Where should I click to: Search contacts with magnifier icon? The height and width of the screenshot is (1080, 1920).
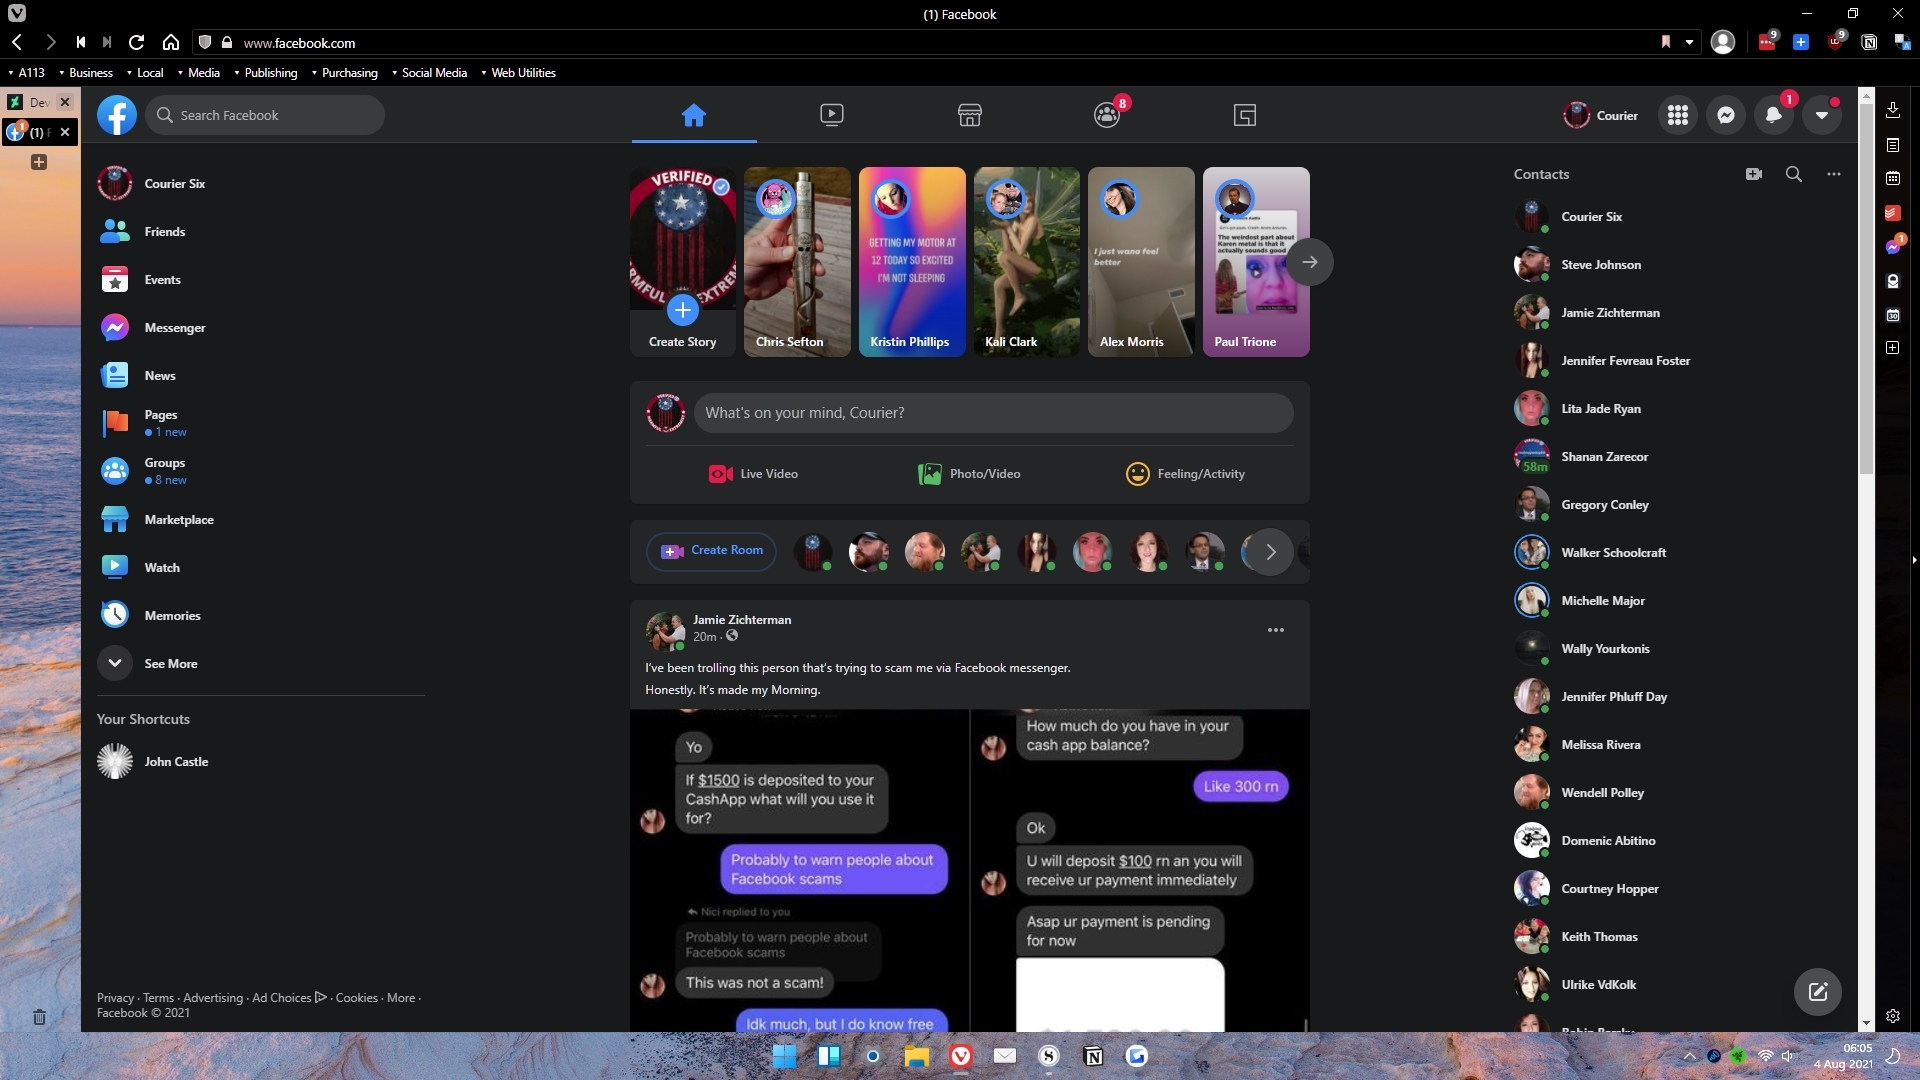coord(1794,174)
